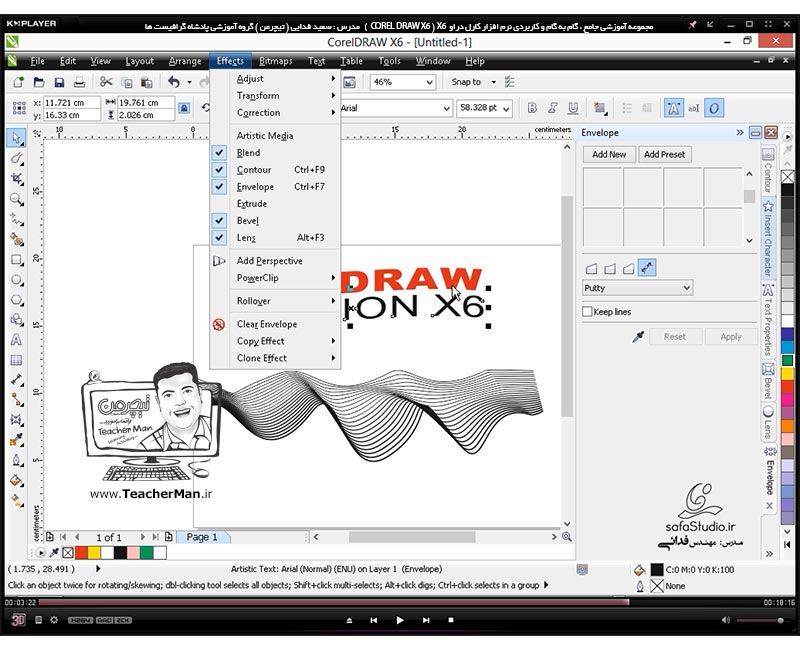The height and width of the screenshot is (650, 800).
Task: Click the Cut scissors icon
Action: coord(106,82)
